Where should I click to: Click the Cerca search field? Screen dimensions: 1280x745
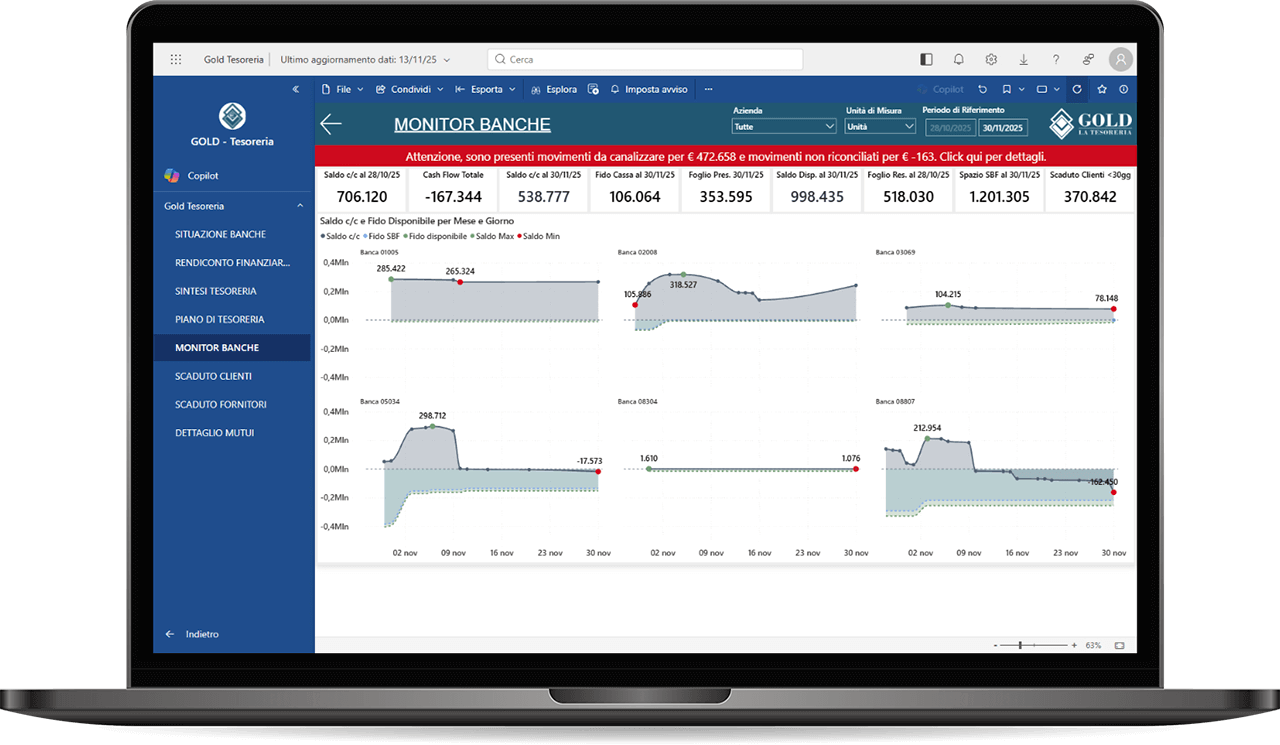point(645,60)
